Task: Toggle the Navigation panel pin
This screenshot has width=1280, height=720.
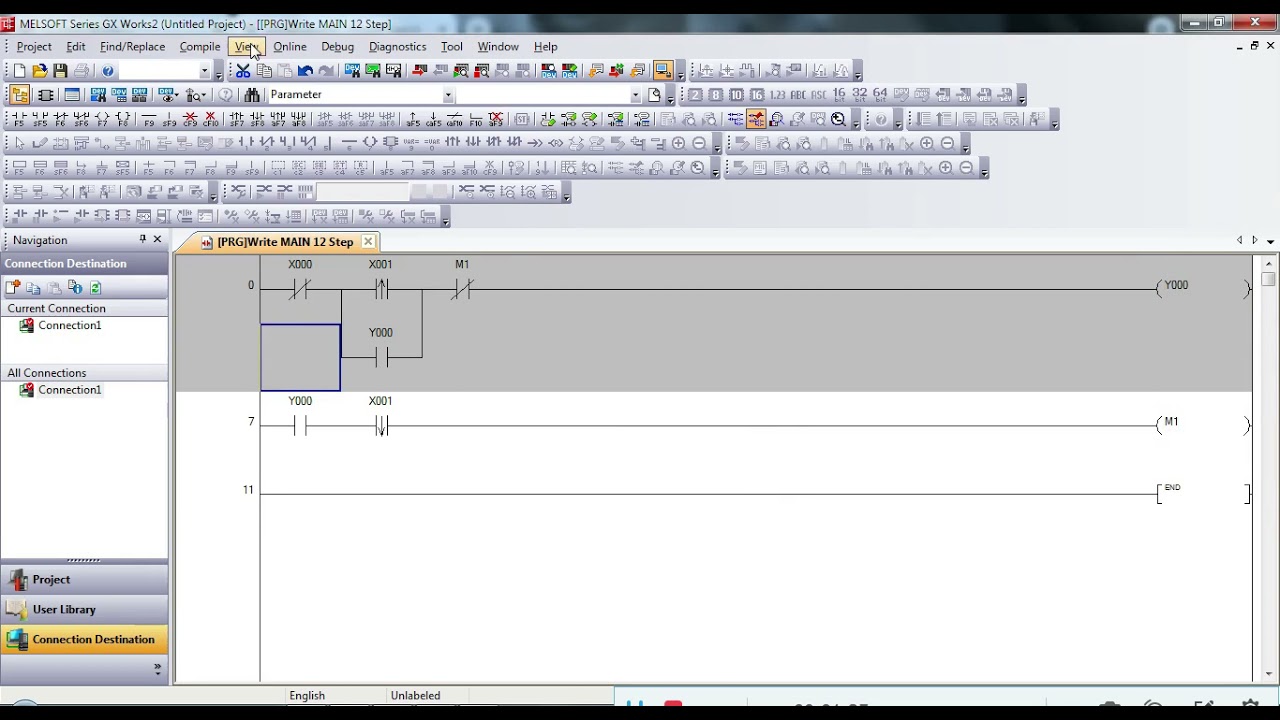Action: [x=142, y=240]
